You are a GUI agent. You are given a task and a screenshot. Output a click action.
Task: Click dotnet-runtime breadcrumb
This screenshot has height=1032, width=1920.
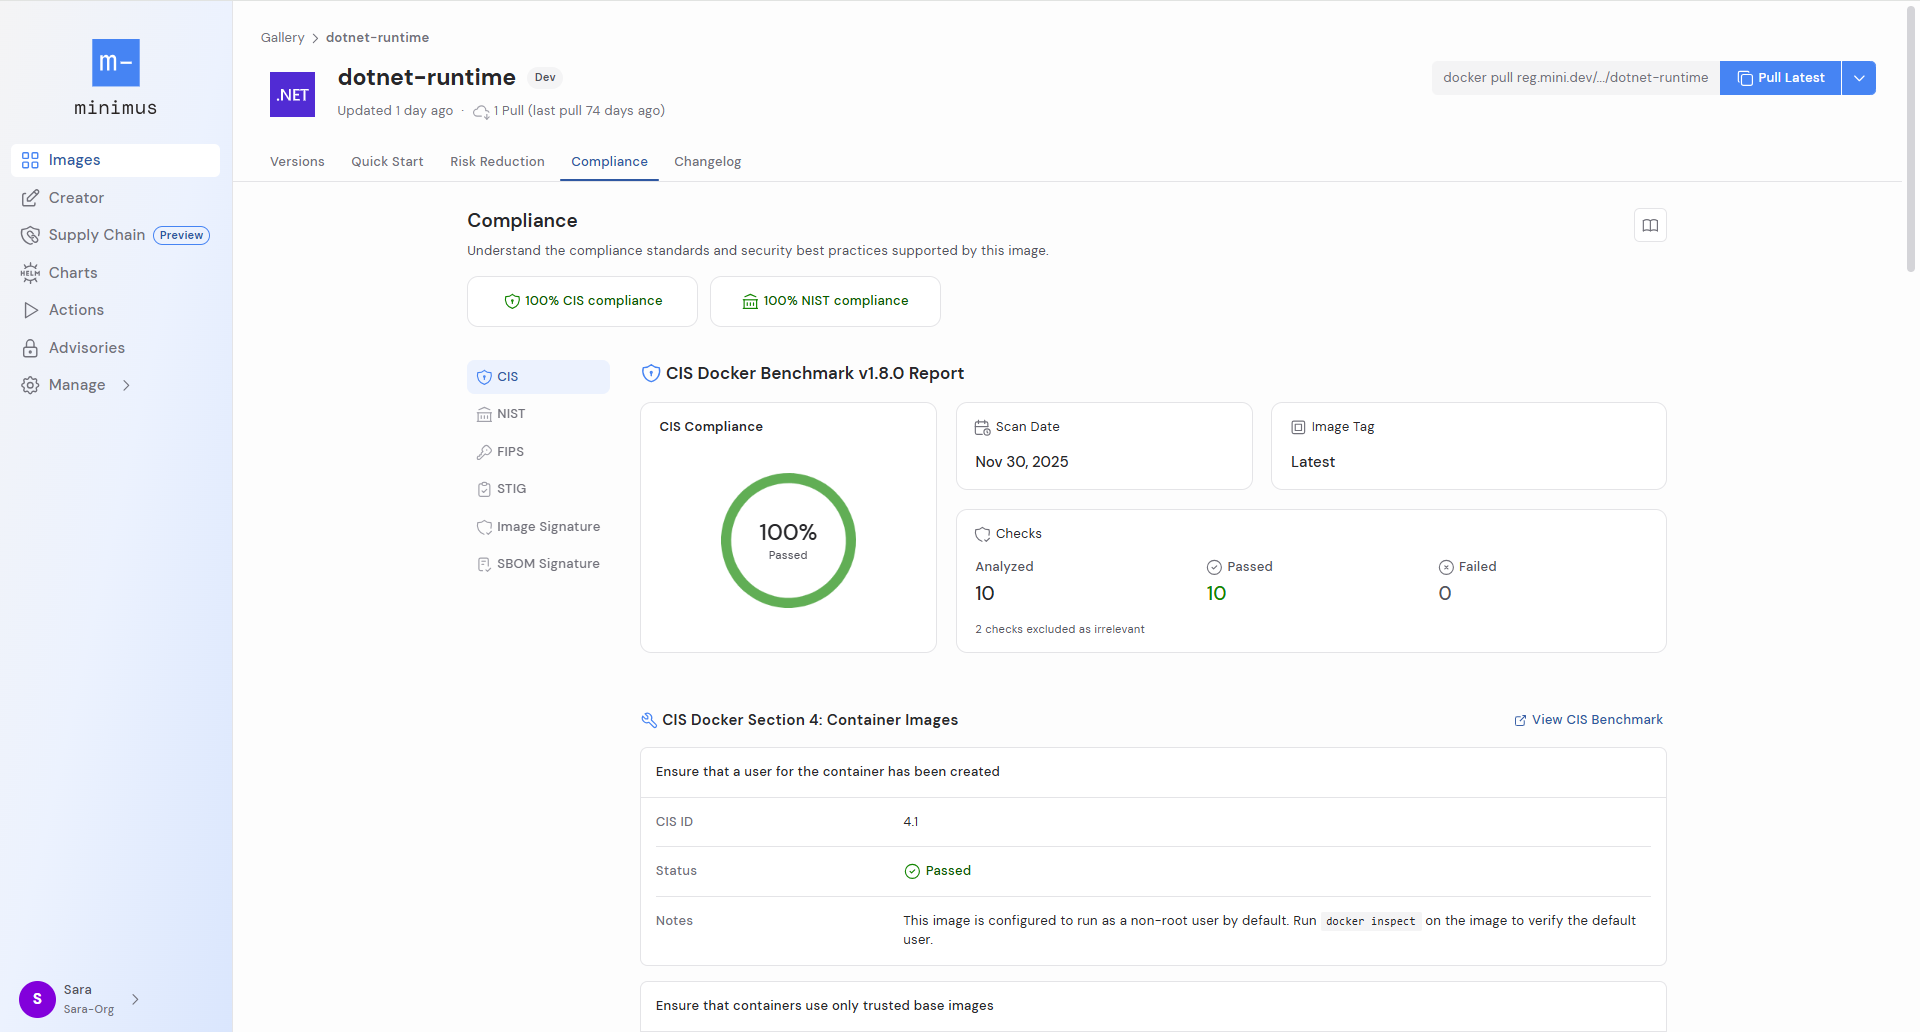coord(377,37)
